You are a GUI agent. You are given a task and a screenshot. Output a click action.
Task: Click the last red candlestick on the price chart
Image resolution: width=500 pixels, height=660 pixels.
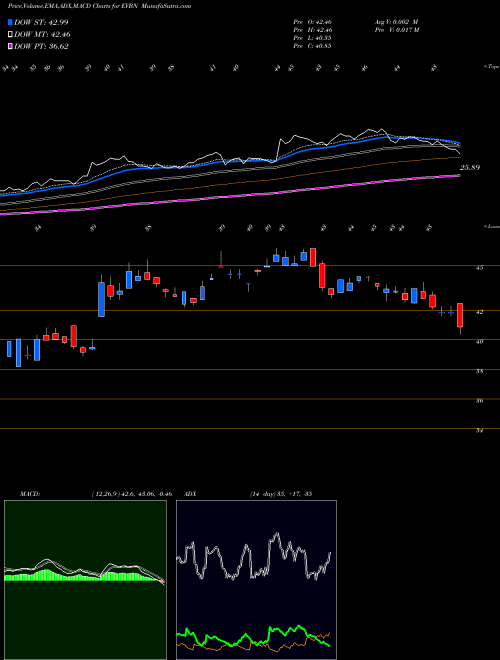[x=460, y=315]
